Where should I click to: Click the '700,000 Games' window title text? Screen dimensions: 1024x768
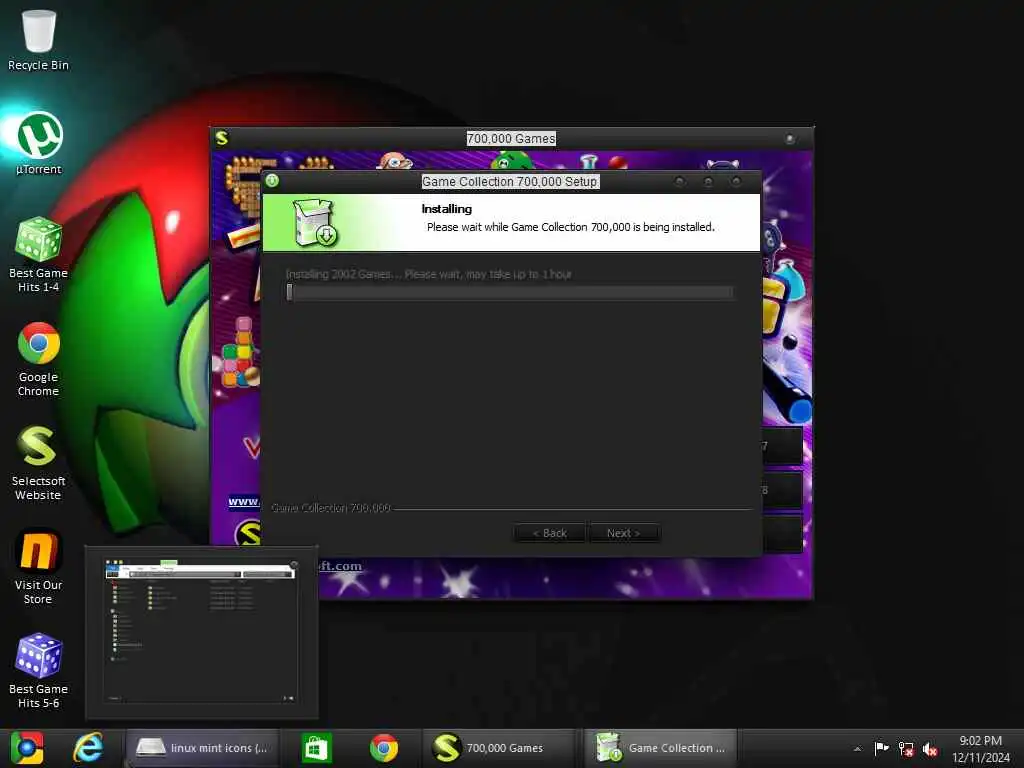point(511,138)
